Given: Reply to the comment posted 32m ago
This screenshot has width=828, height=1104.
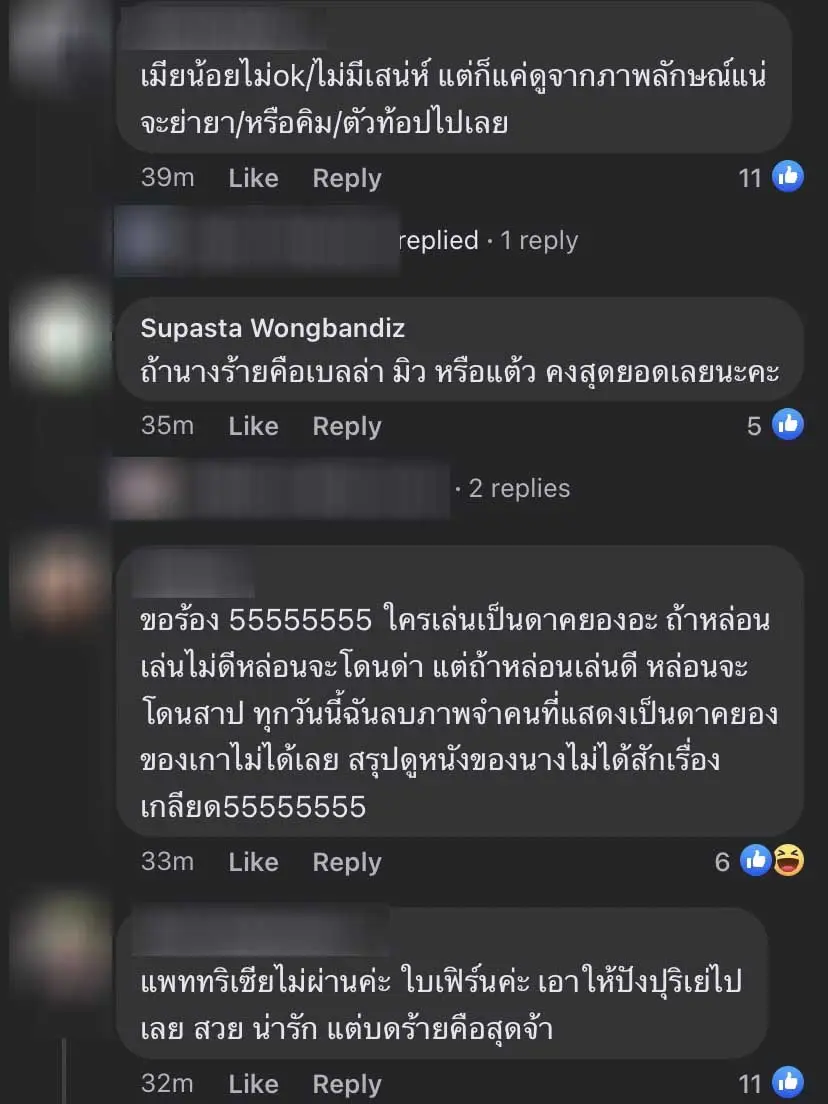Looking at the screenshot, I should pos(347,1084).
